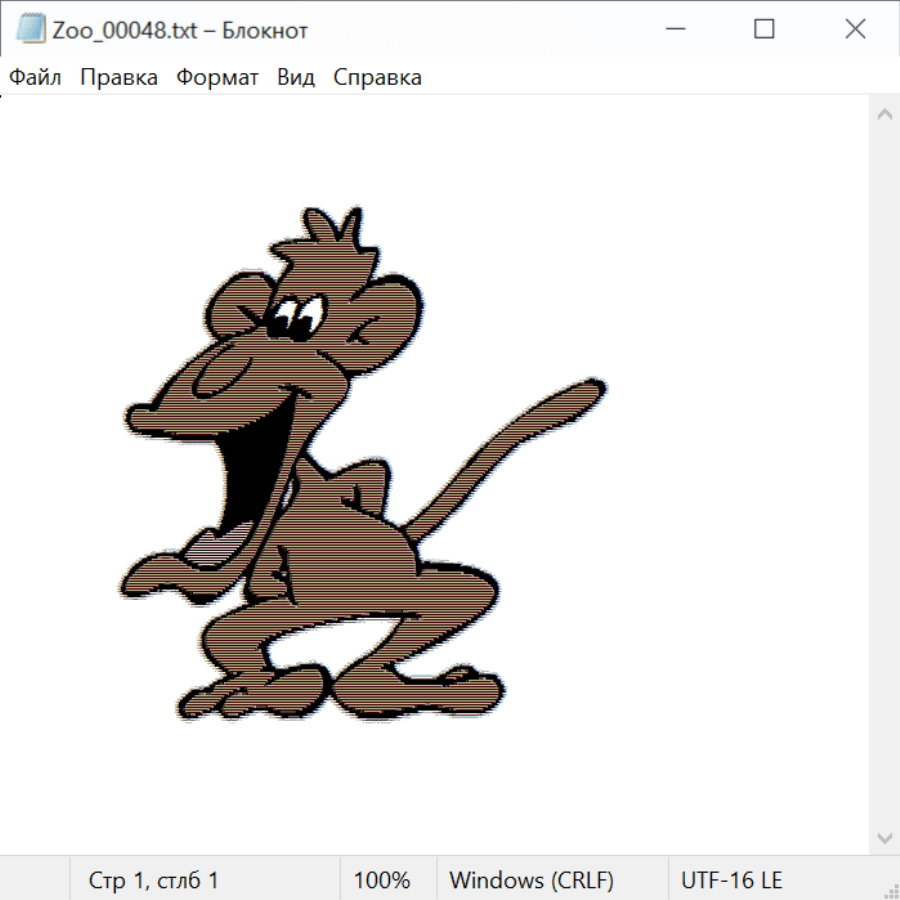This screenshot has width=900, height=900.
Task: Click the UTF-16 LE encoding field
Action: (731, 880)
